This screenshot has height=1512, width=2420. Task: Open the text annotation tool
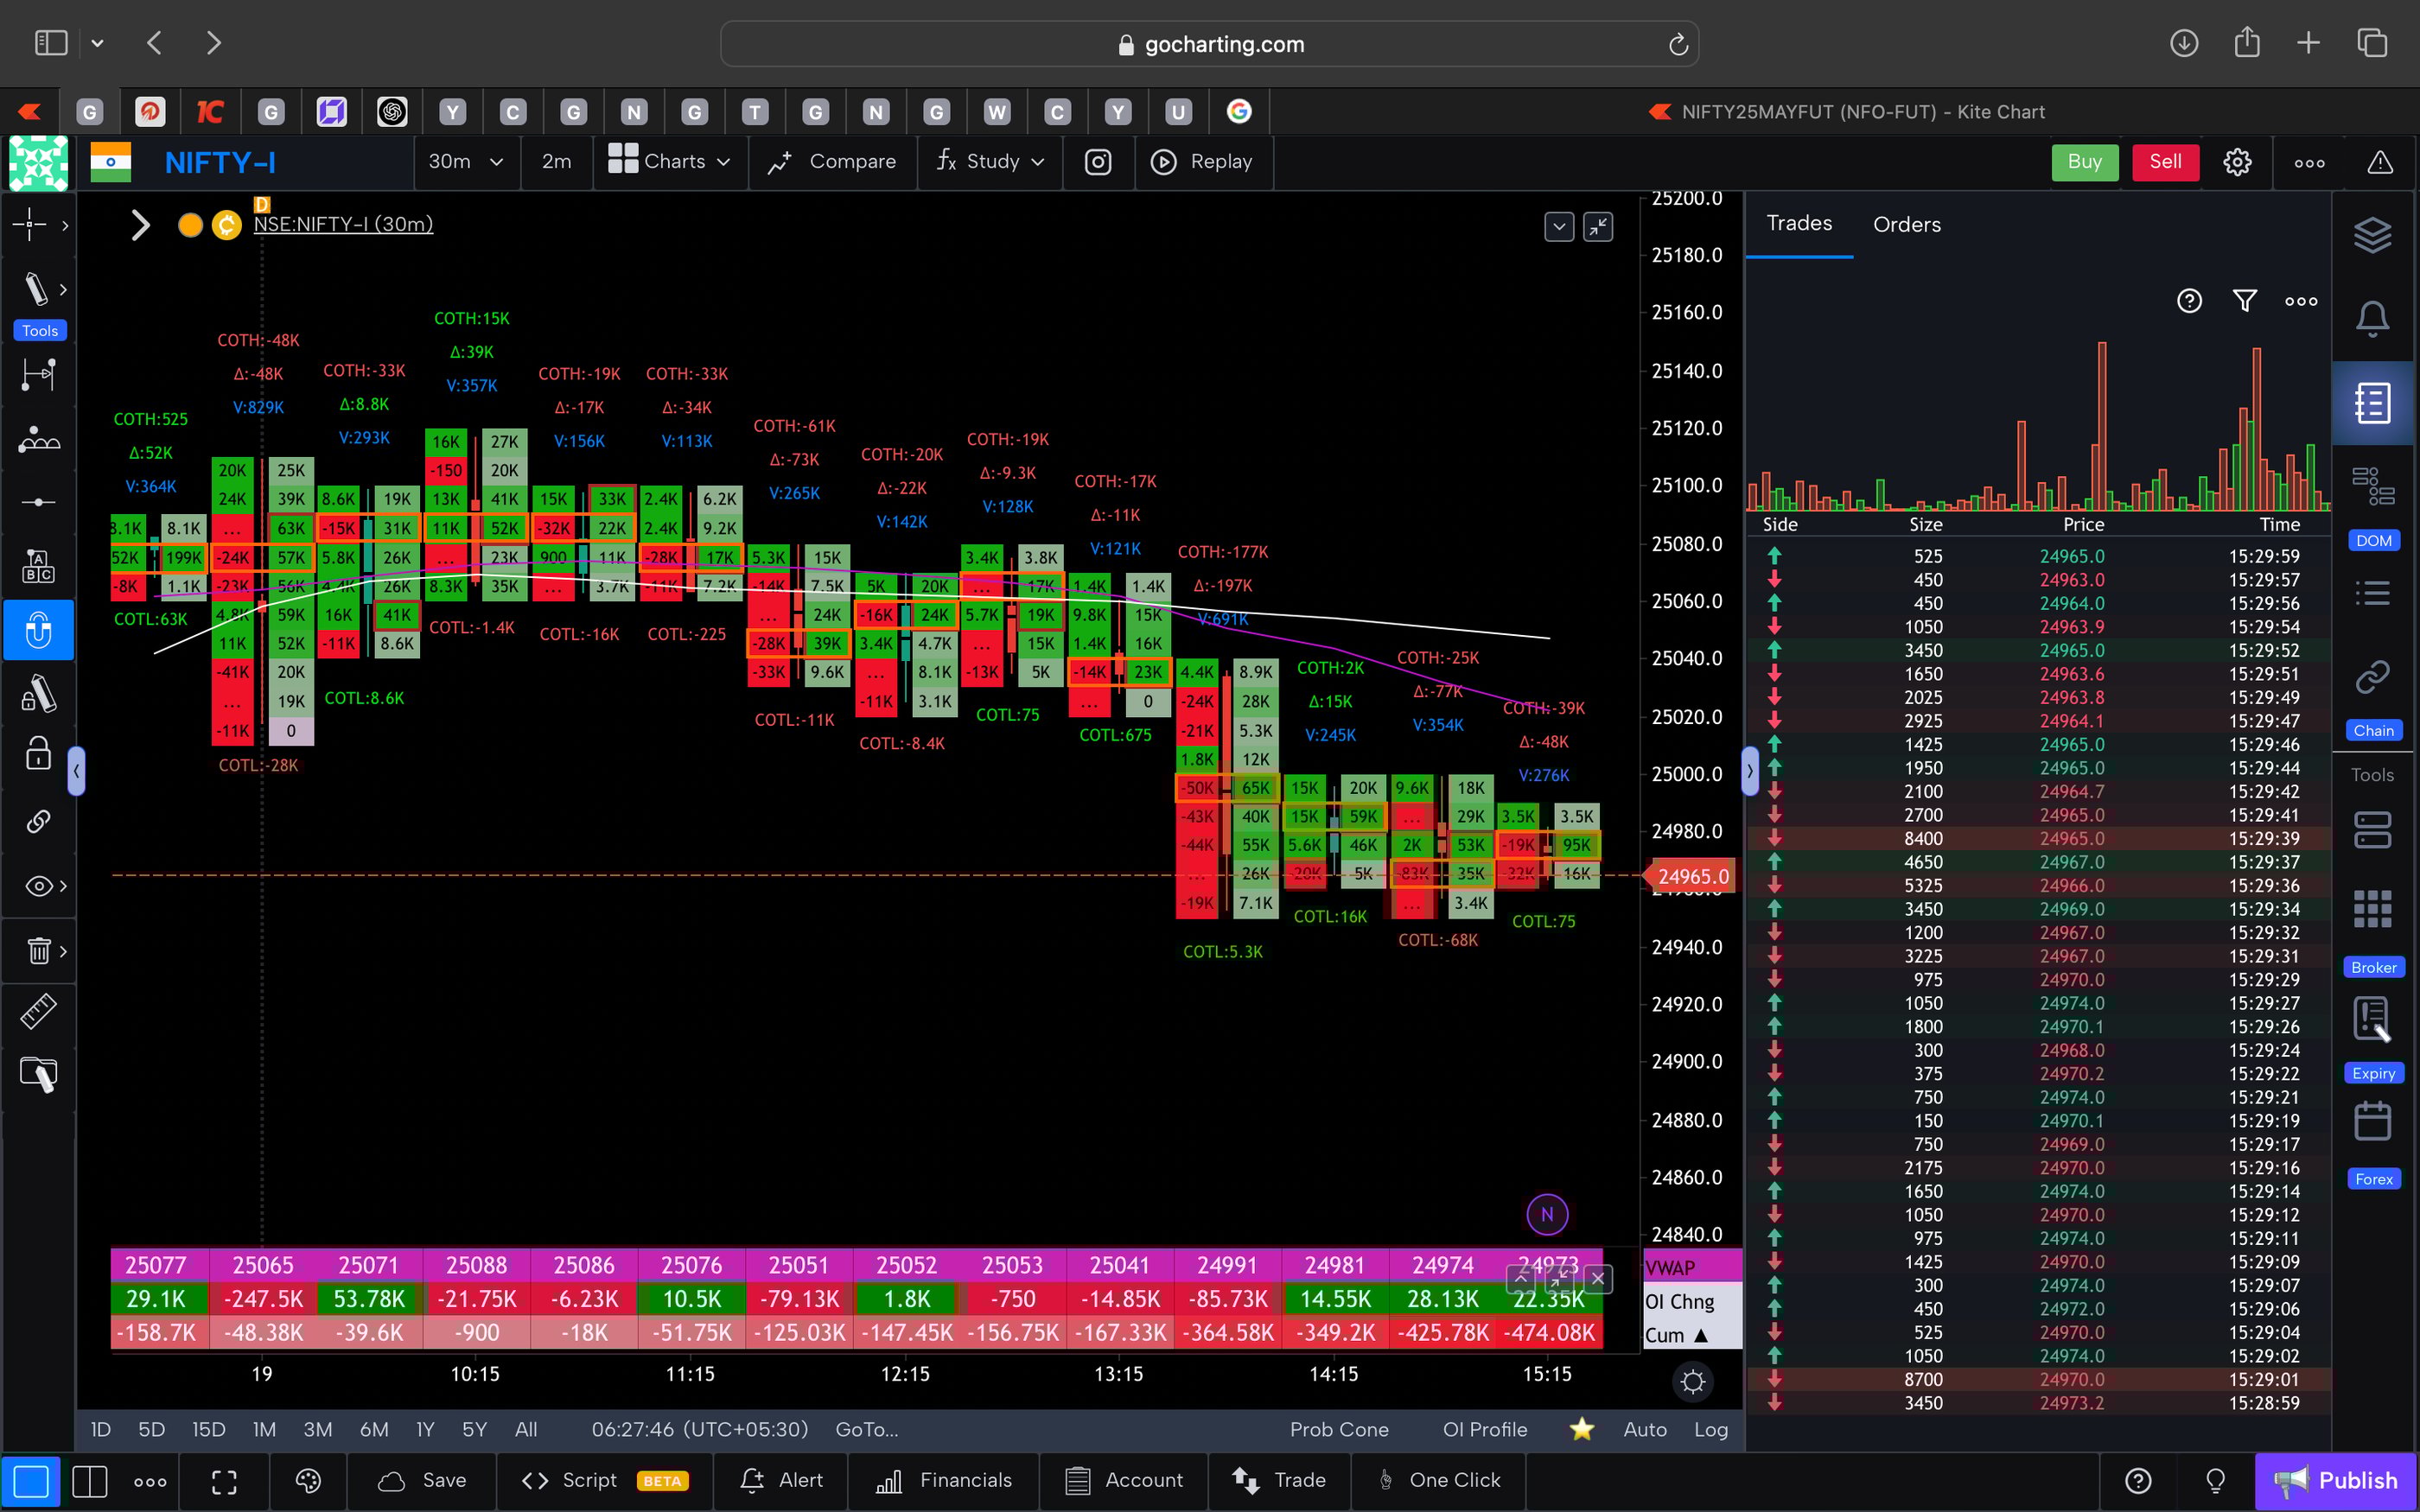point(39,565)
